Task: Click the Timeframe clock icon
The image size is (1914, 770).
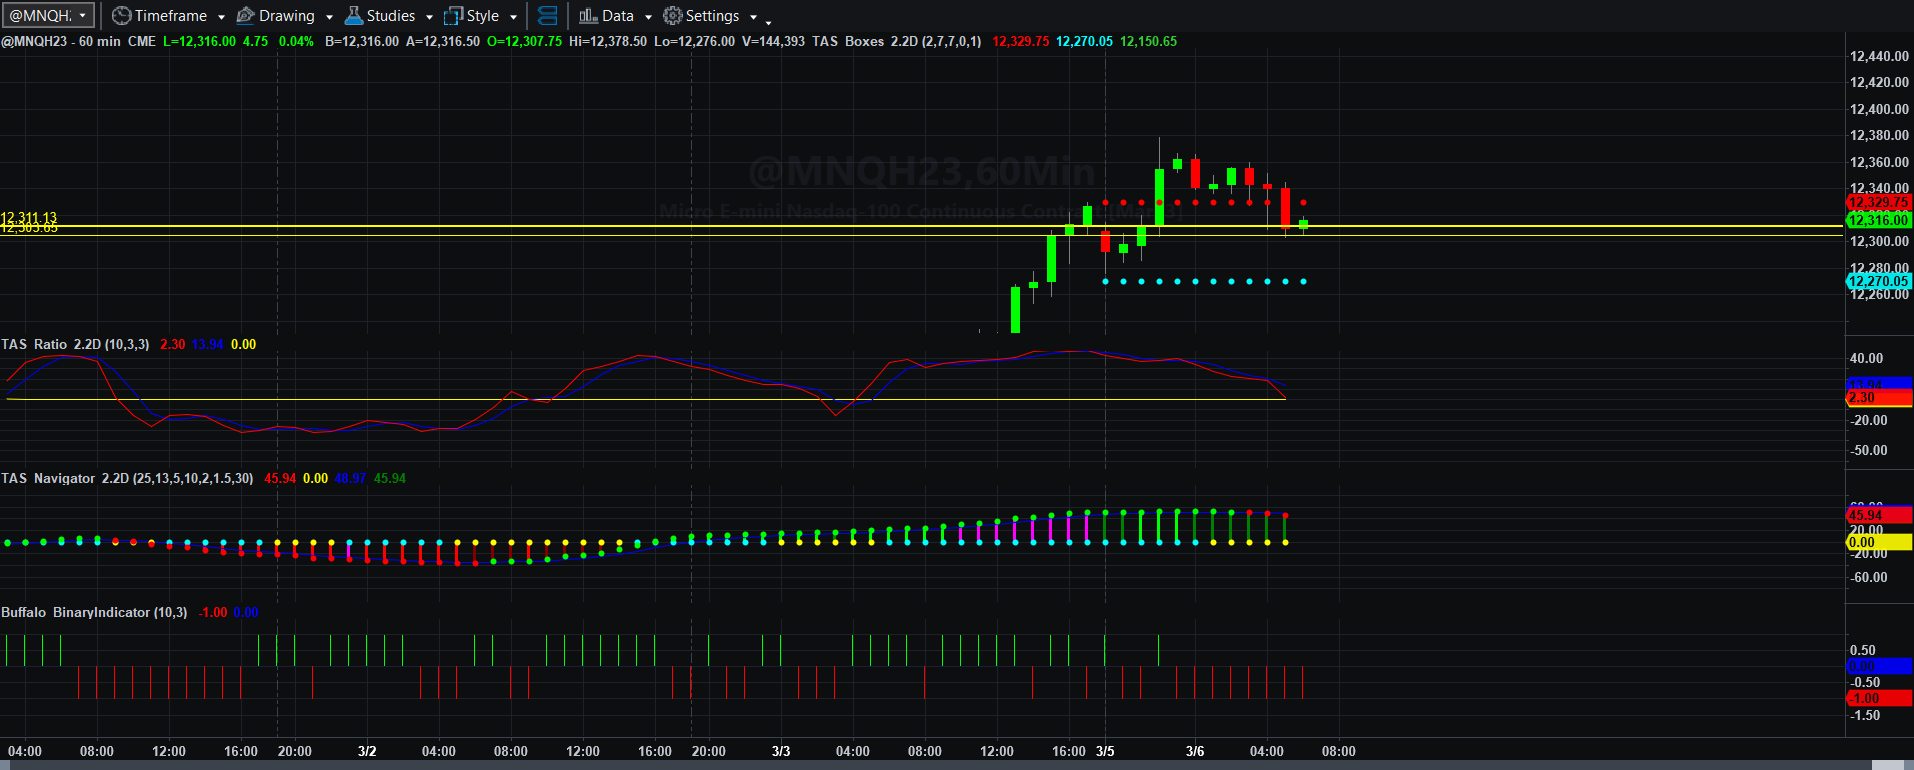Action: [x=121, y=16]
